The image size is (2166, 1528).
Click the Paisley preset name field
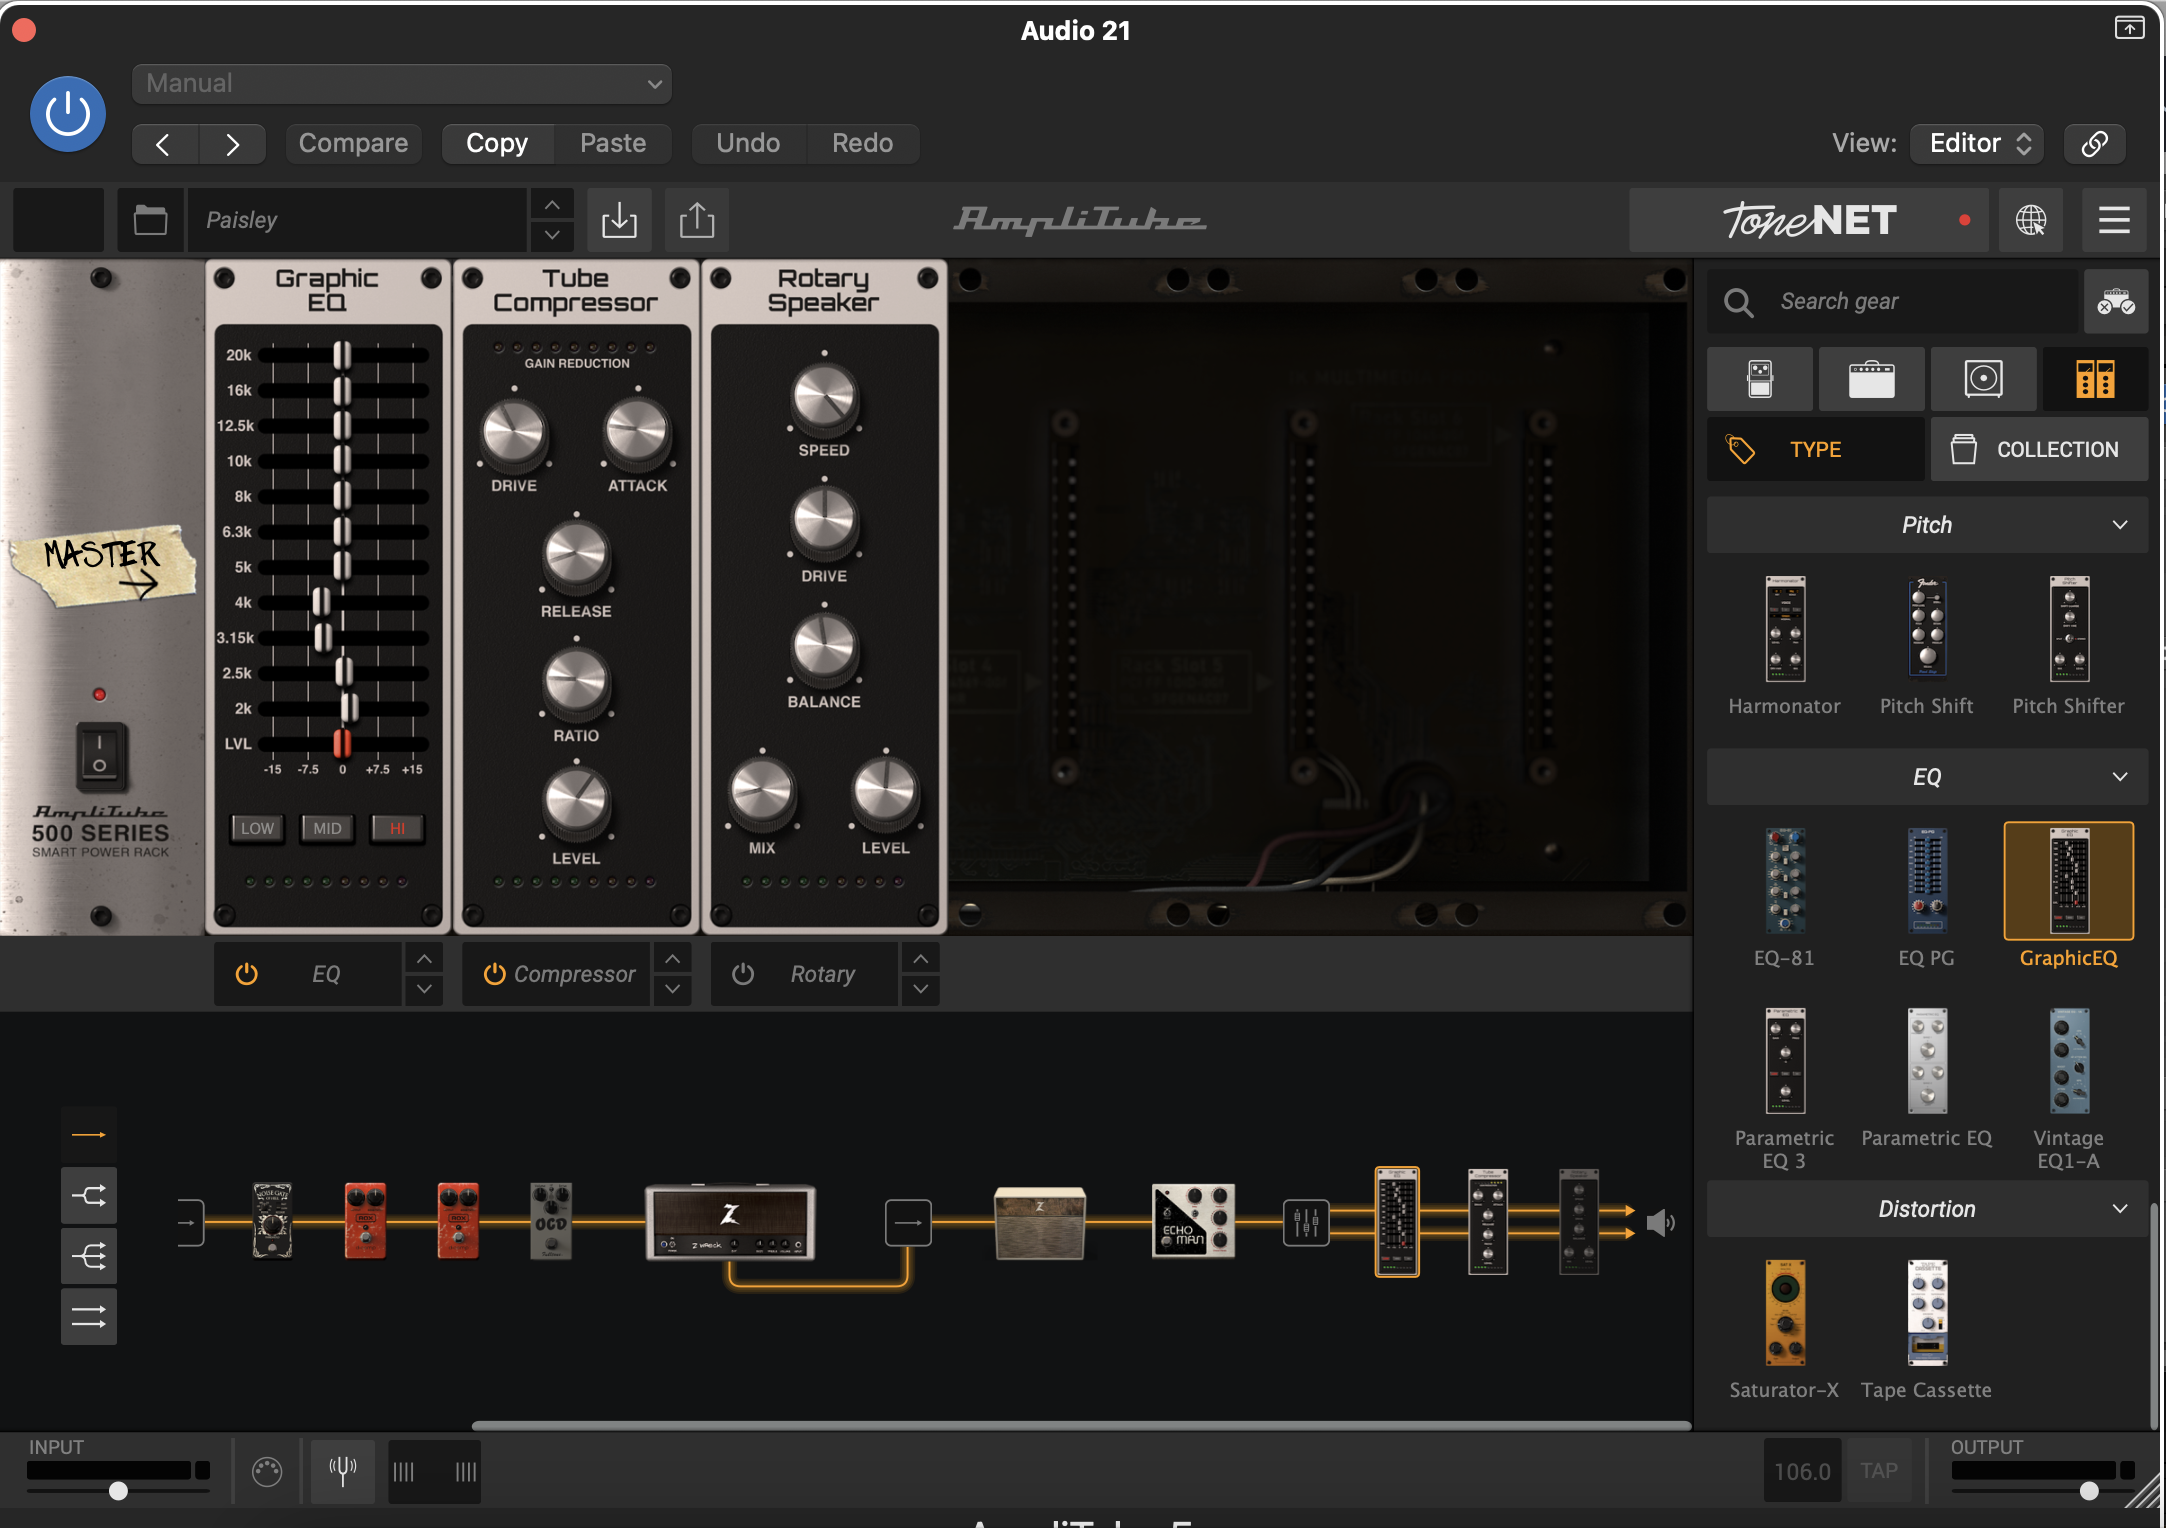click(x=357, y=220)
